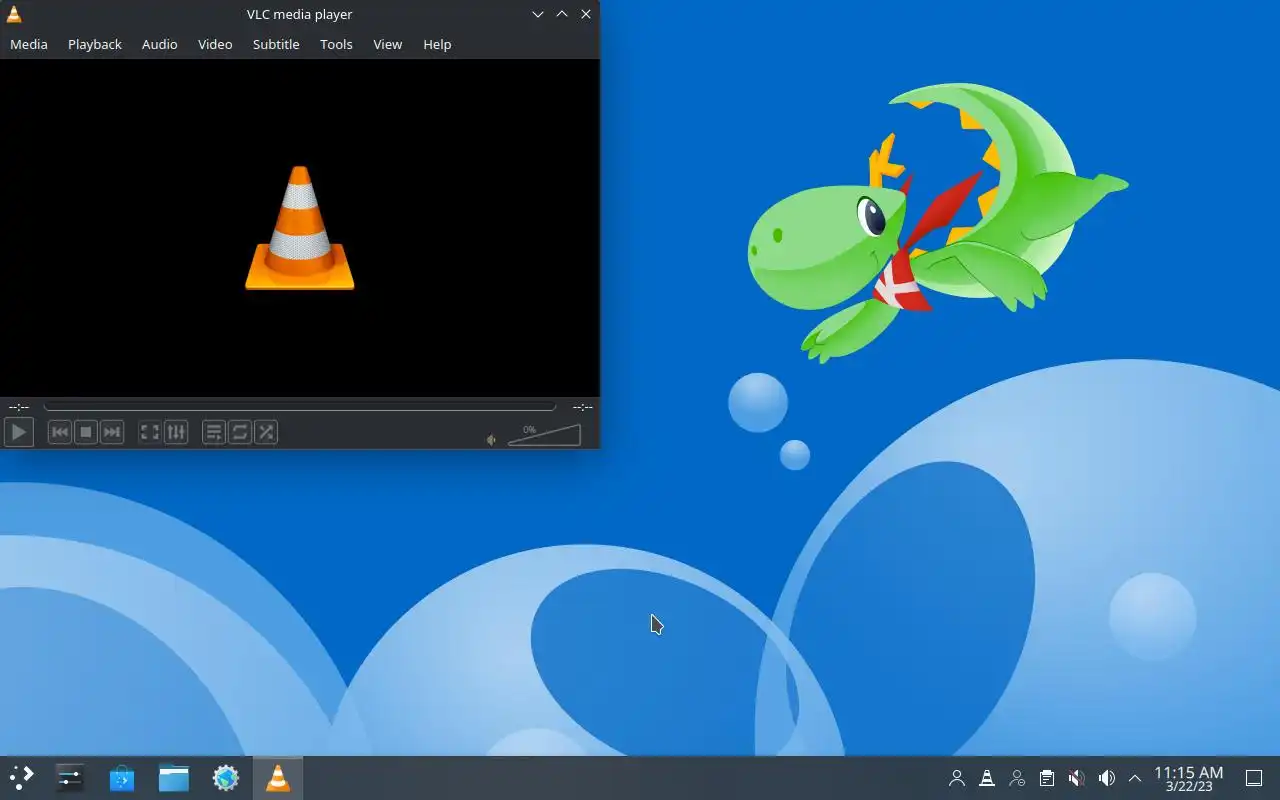Image resolution: width=1280 pixels, height=800 pixels.
Task: Minimize the VLC media player window
Action: click(x=538, y=14)
